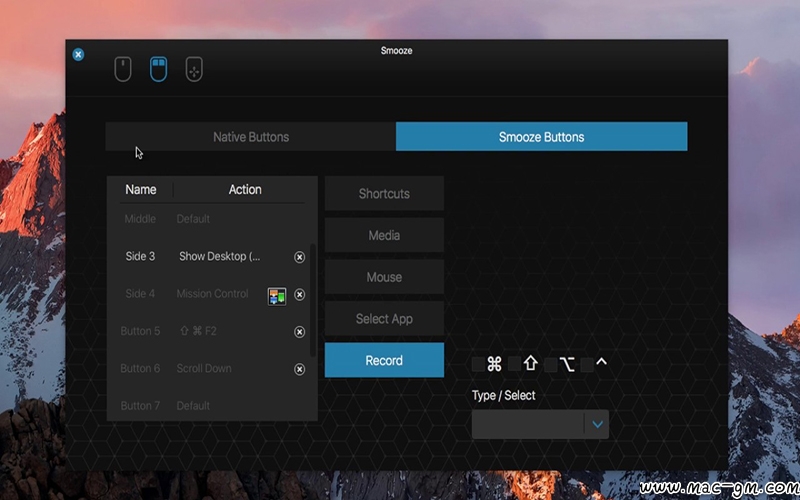Click the ⇧⌘F2 shortcut action text
Screen dimensions: 800x500
pyautogui.click(x=198, y=331)
